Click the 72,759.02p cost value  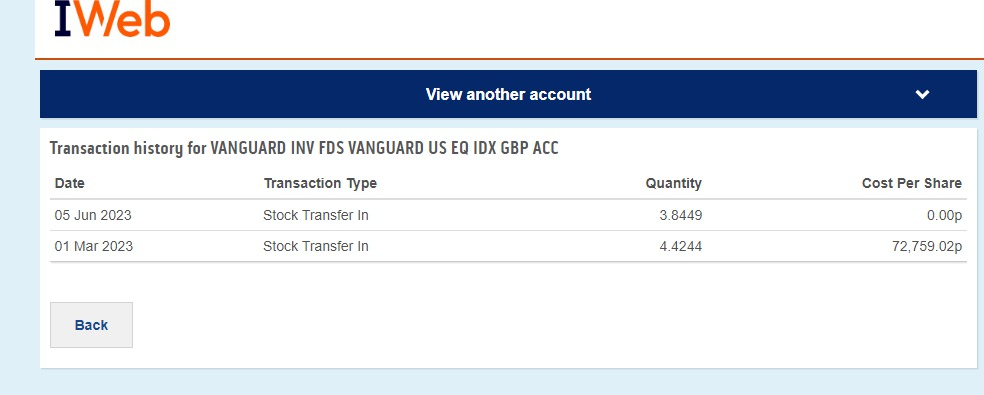point(926,246)
